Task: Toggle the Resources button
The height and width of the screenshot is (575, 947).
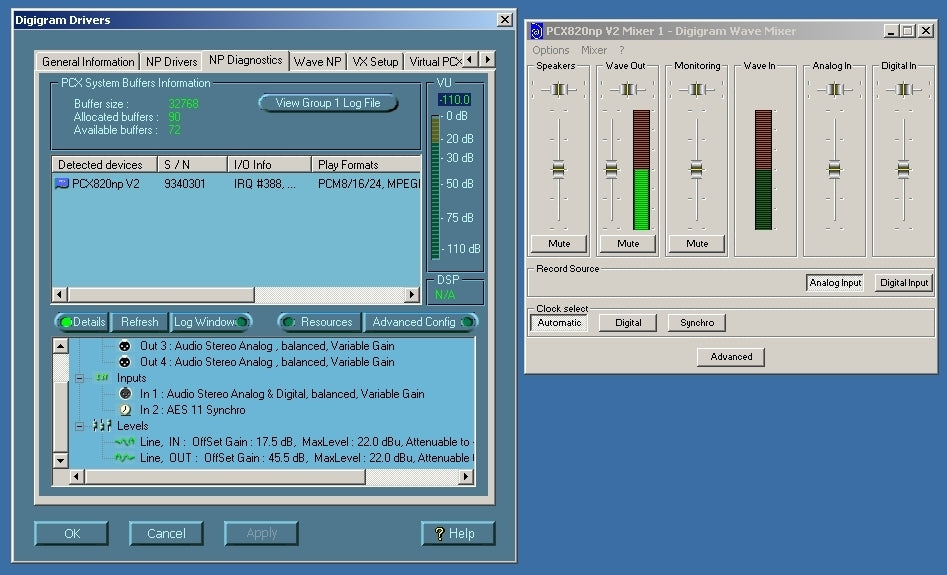Action: [x=319, y=322]
